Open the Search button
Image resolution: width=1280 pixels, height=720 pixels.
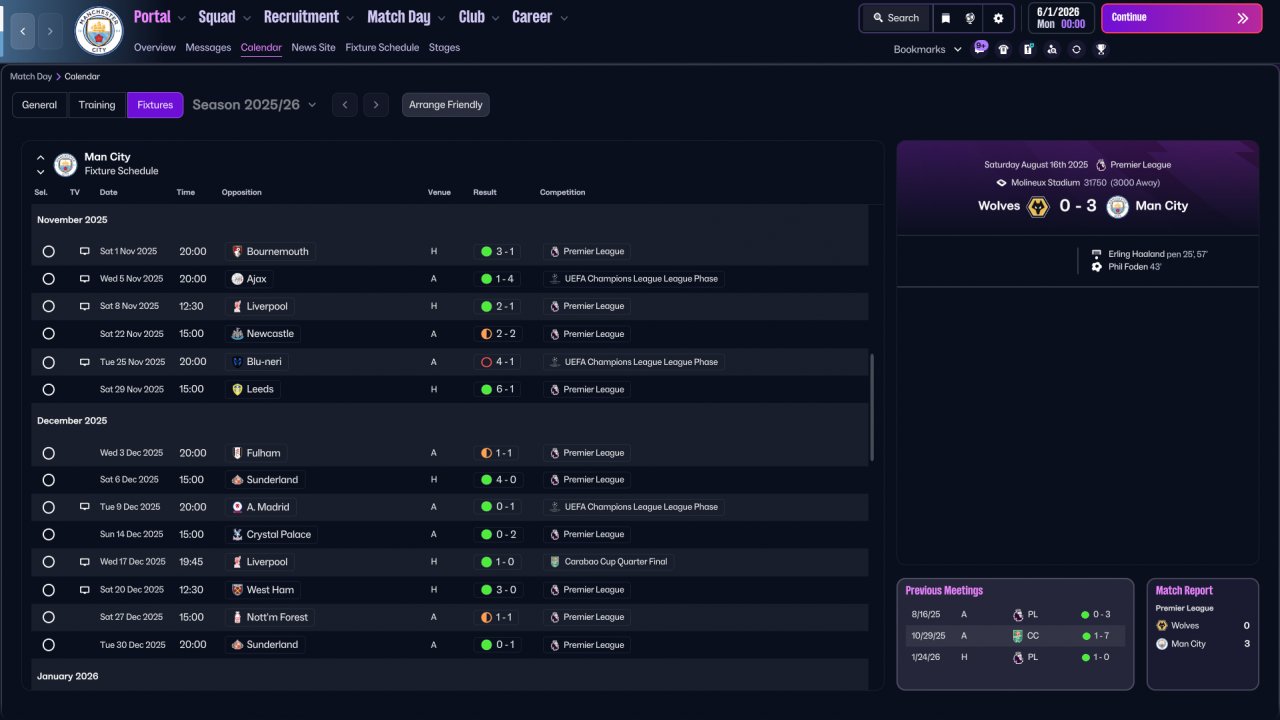895,18
